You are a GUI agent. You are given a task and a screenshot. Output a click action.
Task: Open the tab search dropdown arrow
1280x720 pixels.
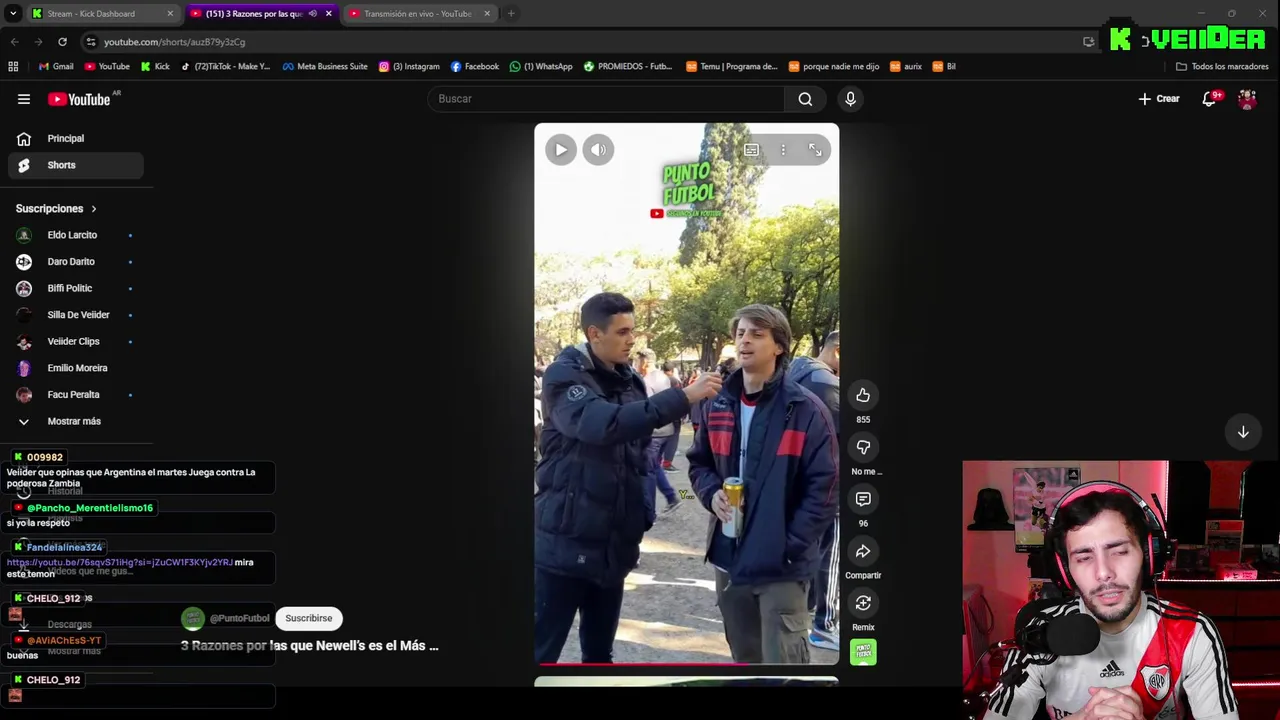(13, 14)
